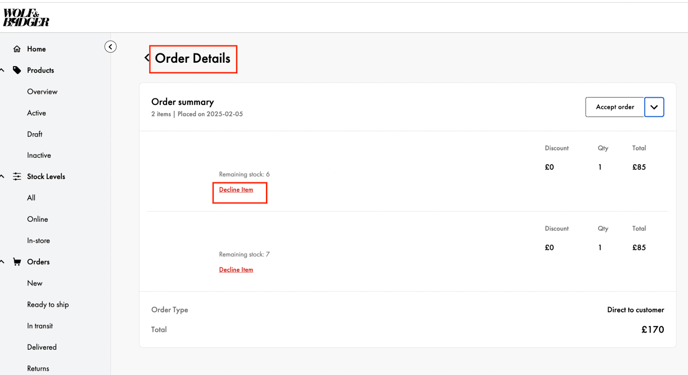Click the Order Type label
Image resolution: width=688 pixels, height=375 pixels.
[x=170, y=310]
